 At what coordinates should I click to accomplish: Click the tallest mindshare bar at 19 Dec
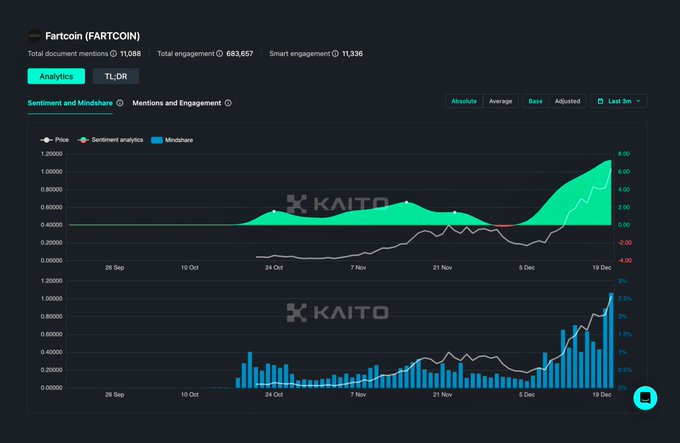611,340
